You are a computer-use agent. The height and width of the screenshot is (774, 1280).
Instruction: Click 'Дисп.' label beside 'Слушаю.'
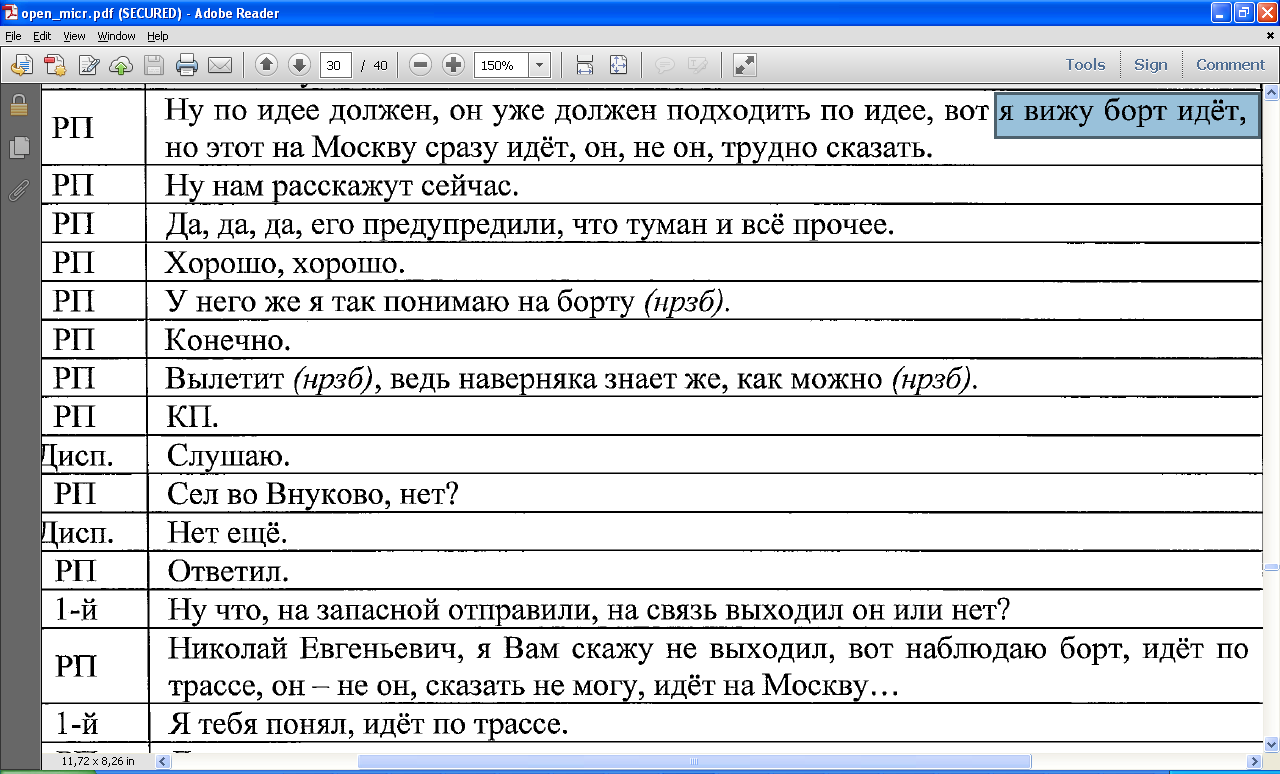pyautogui.click(x=76, y=457)
